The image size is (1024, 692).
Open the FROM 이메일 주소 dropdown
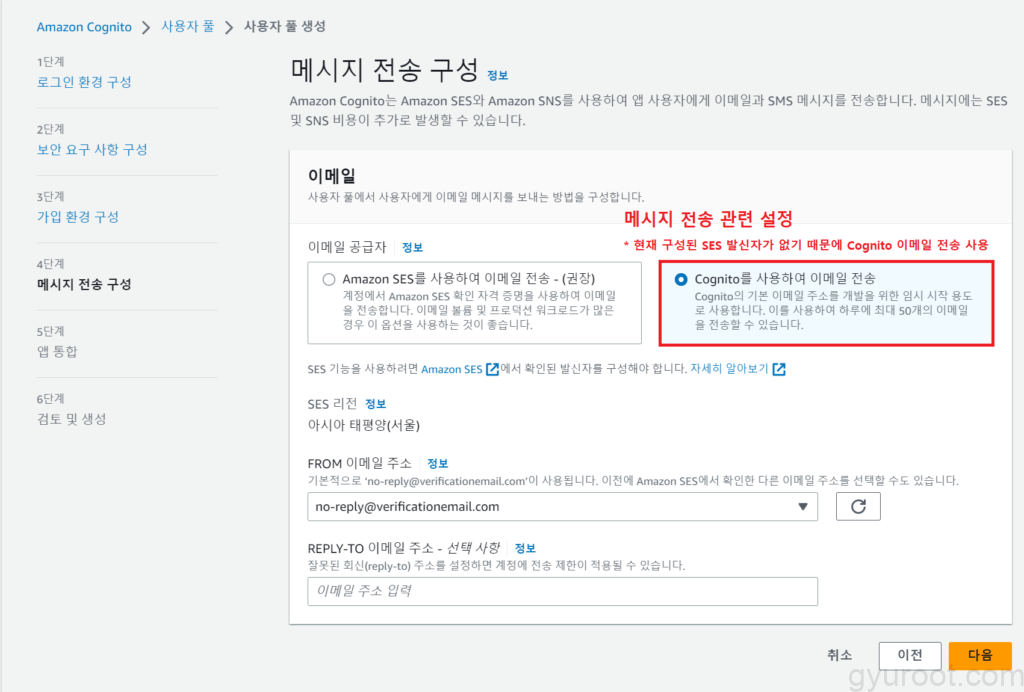(x=562, y=507)
